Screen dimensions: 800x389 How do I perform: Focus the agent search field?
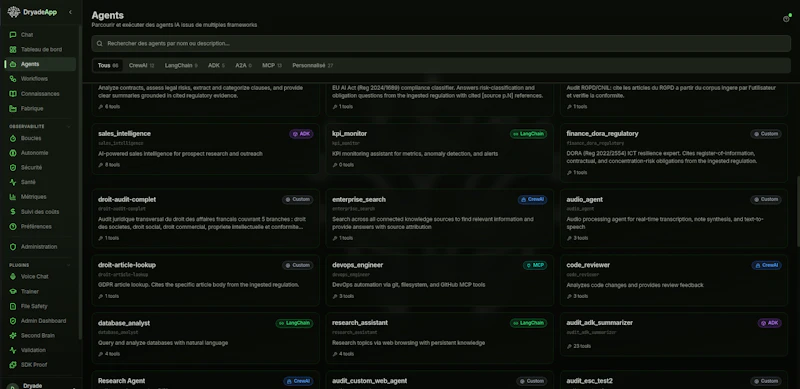[441, 43]
